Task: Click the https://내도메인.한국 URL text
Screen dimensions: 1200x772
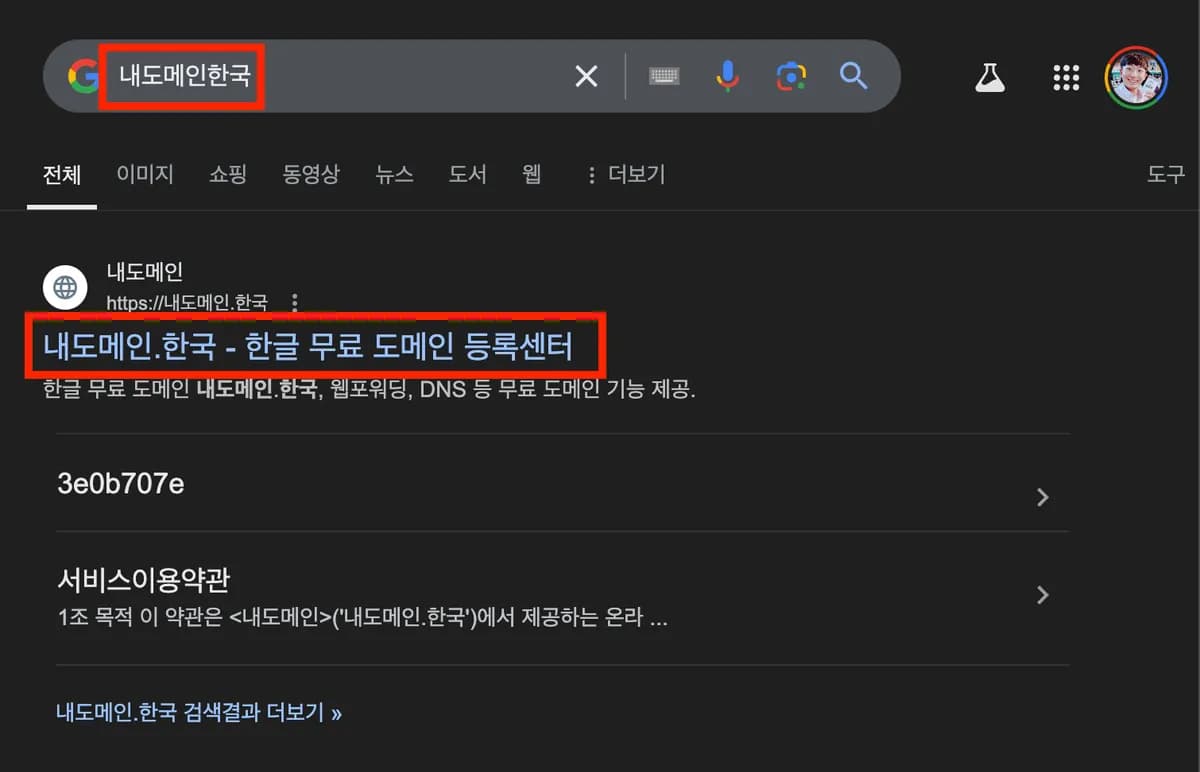Action: 187,302
